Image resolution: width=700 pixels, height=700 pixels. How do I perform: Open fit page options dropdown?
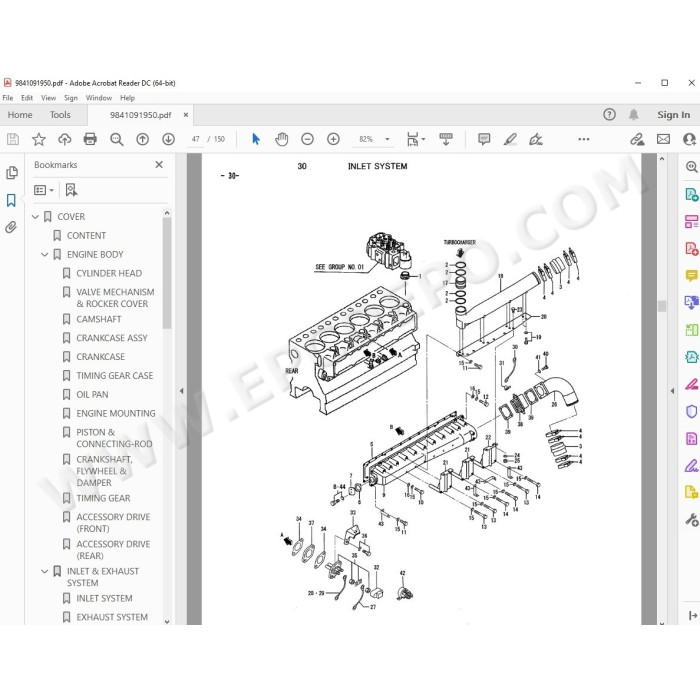416,139
